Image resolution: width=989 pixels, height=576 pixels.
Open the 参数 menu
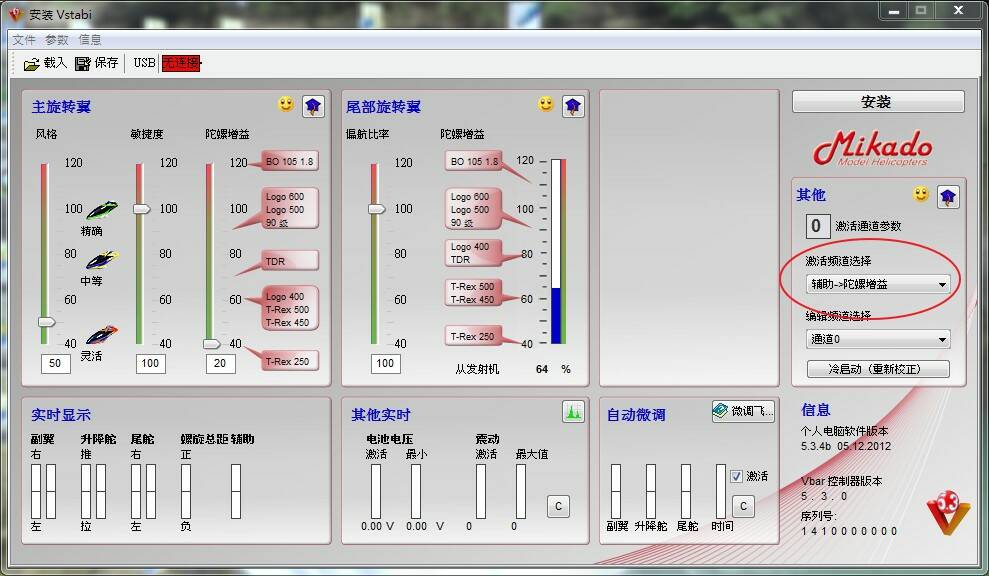(57, 40)
